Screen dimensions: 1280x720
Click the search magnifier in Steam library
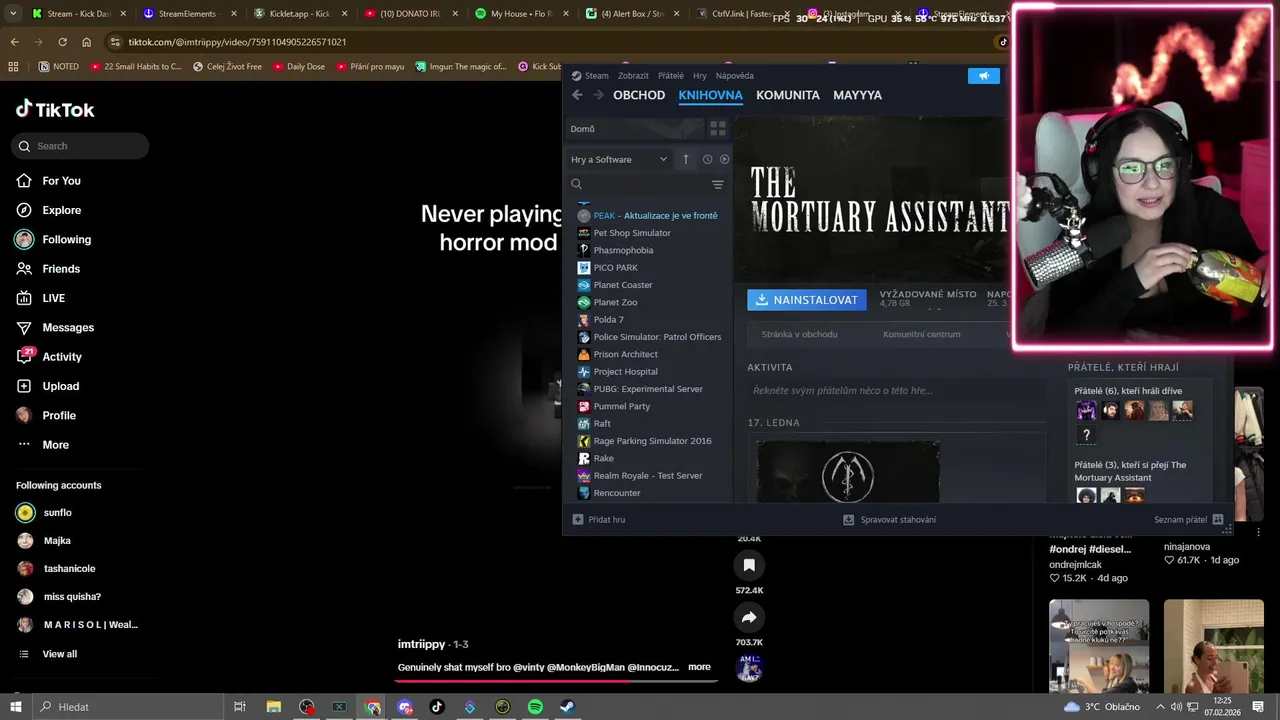[576, 184]
